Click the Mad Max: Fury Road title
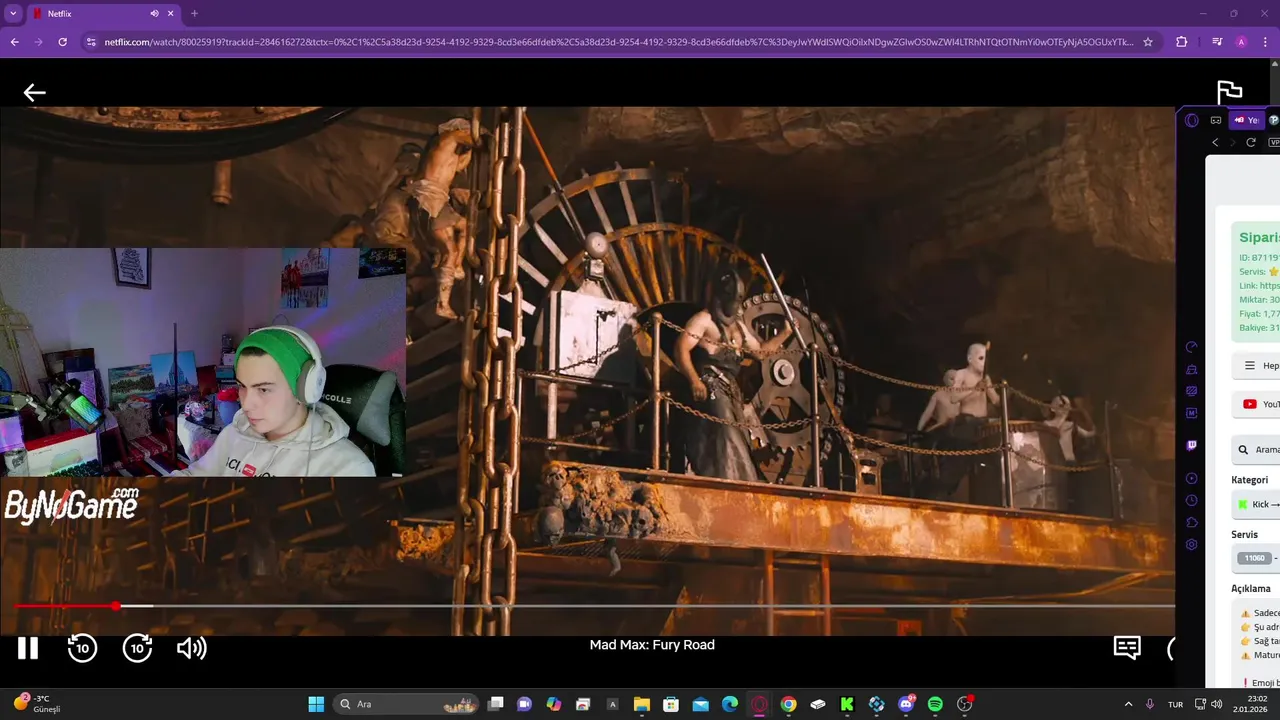1280x720 pixels. (652, 645)
